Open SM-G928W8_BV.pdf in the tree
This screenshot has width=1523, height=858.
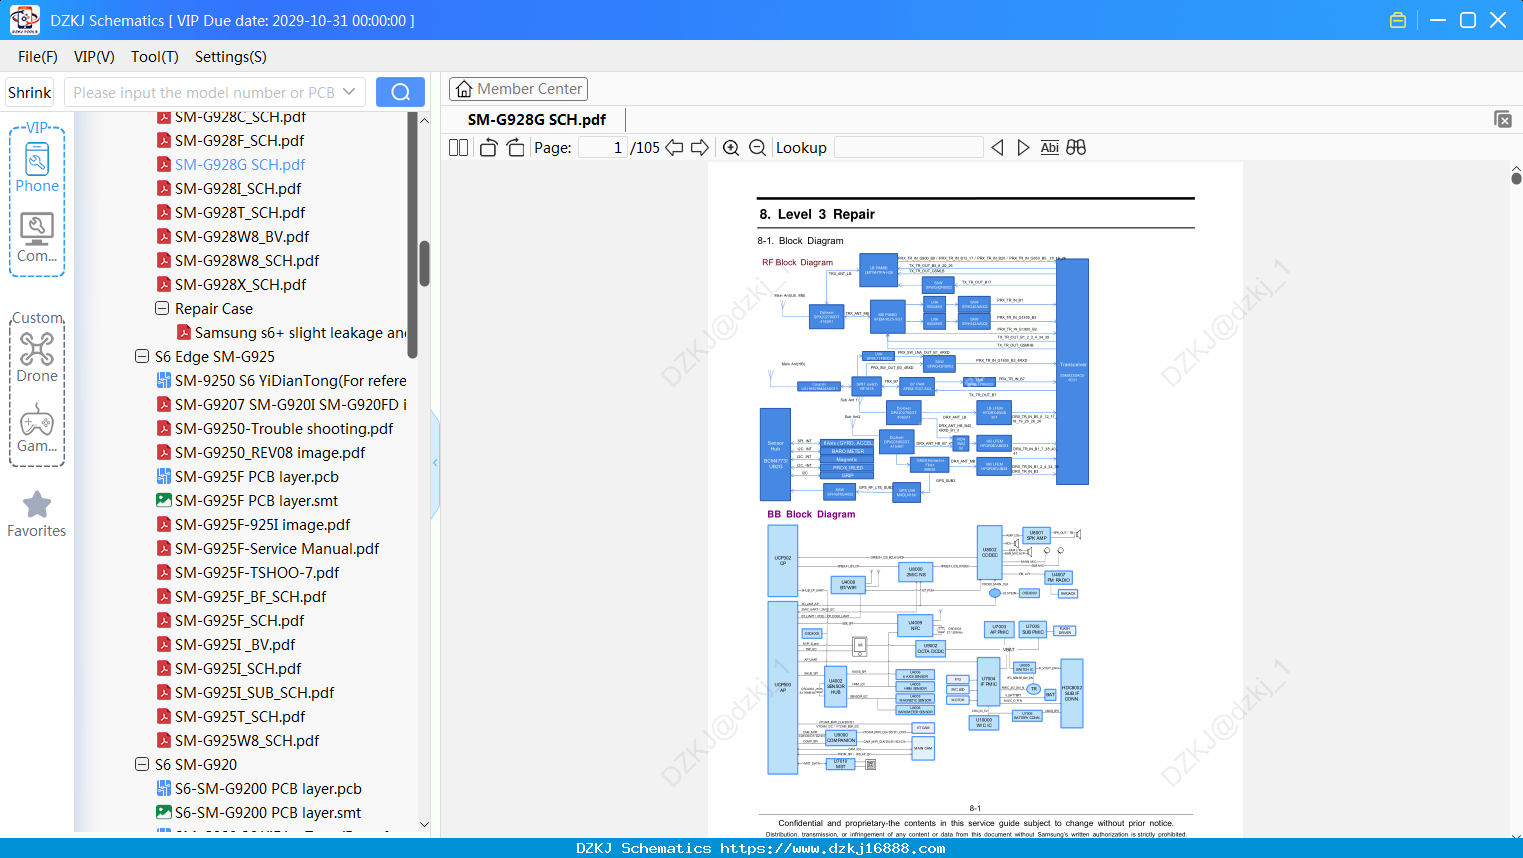pyautogui.click(x=242, y=237)
